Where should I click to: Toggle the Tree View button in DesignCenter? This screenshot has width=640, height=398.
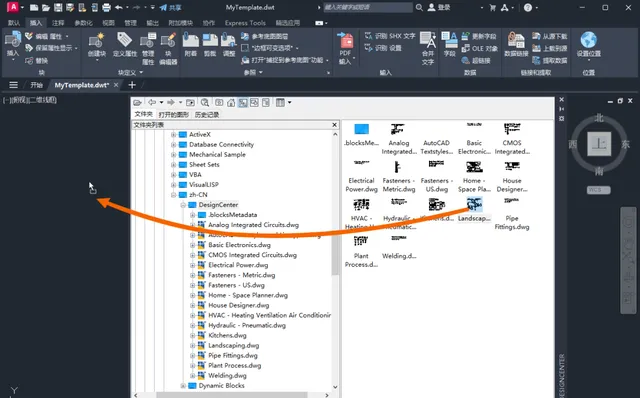pos(243,102)
